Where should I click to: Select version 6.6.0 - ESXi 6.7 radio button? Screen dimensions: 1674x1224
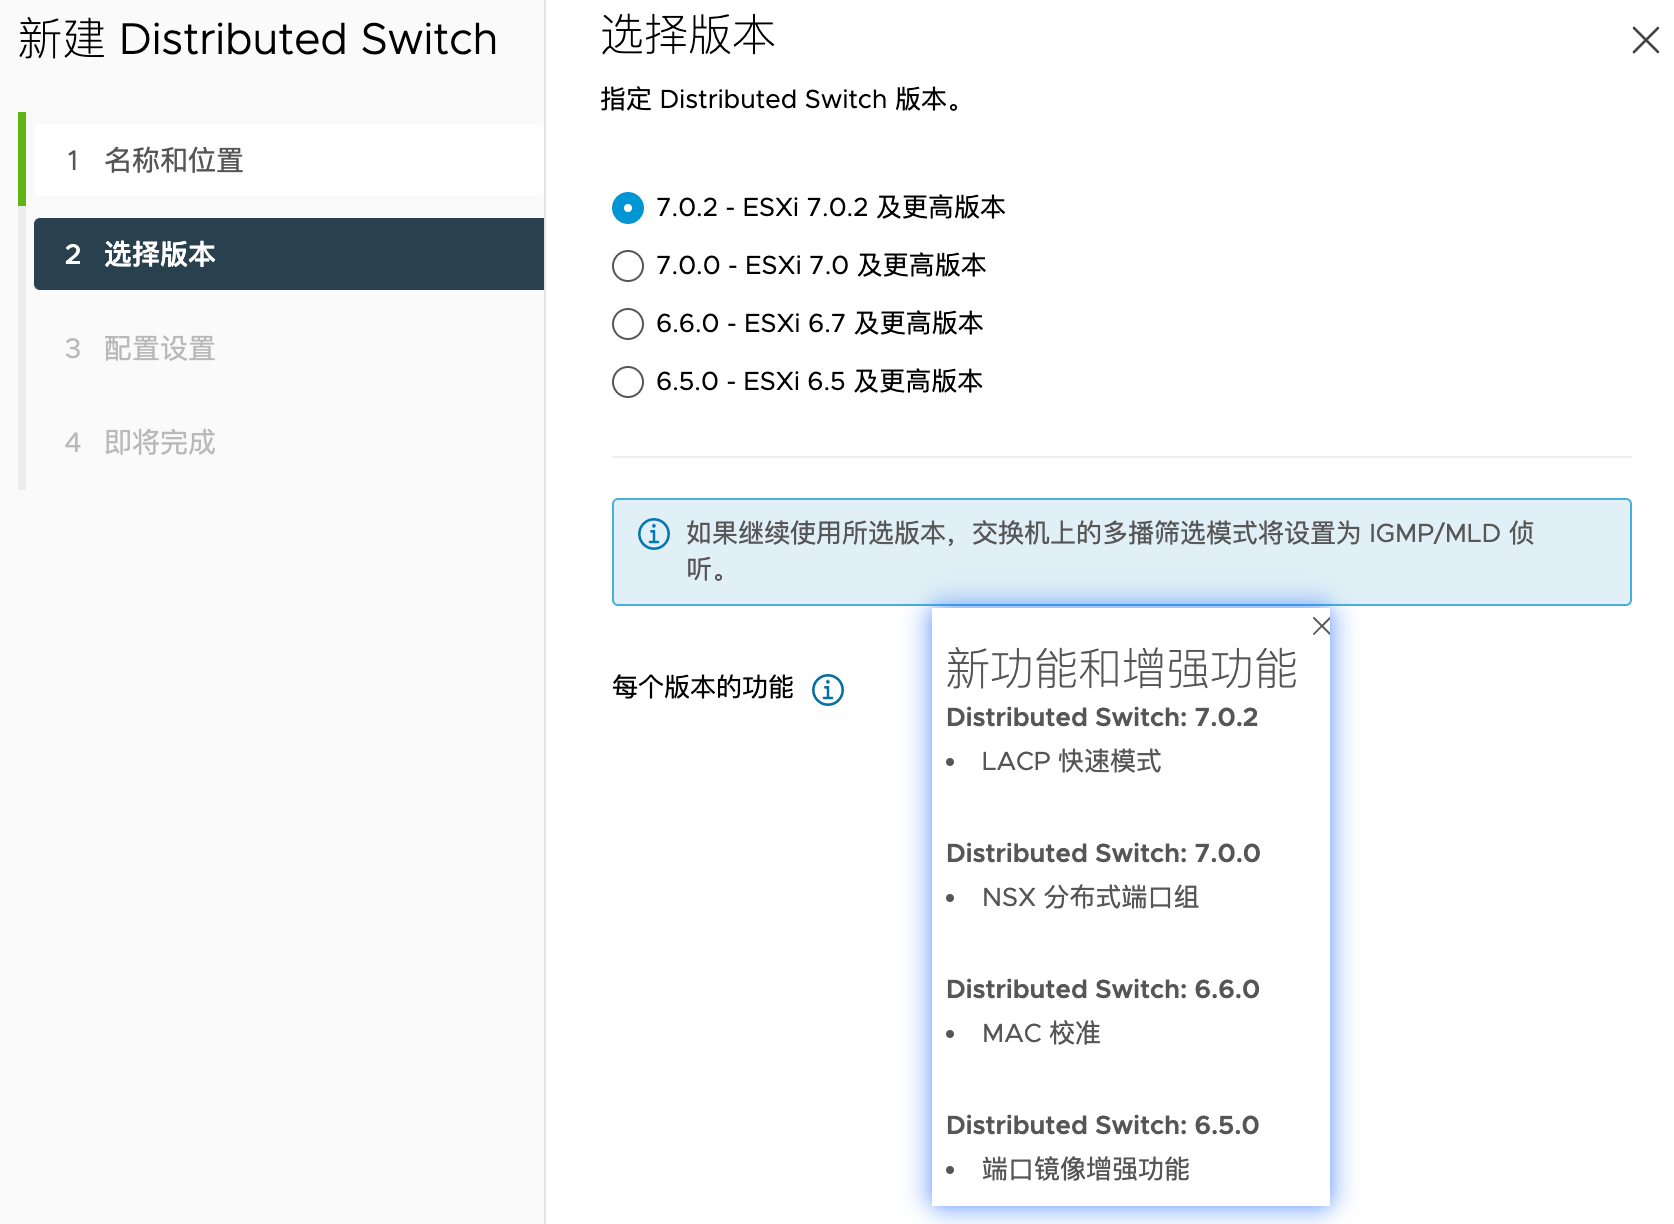tap(627, 324)
